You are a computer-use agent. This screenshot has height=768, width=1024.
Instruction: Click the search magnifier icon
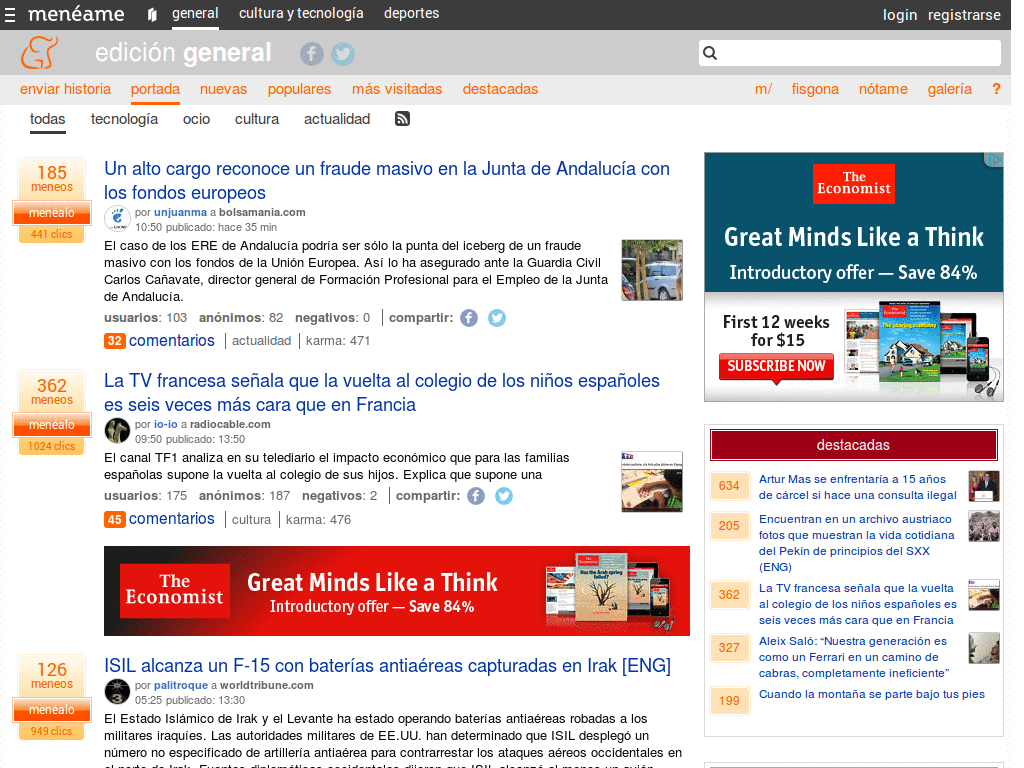coord(710,53)
